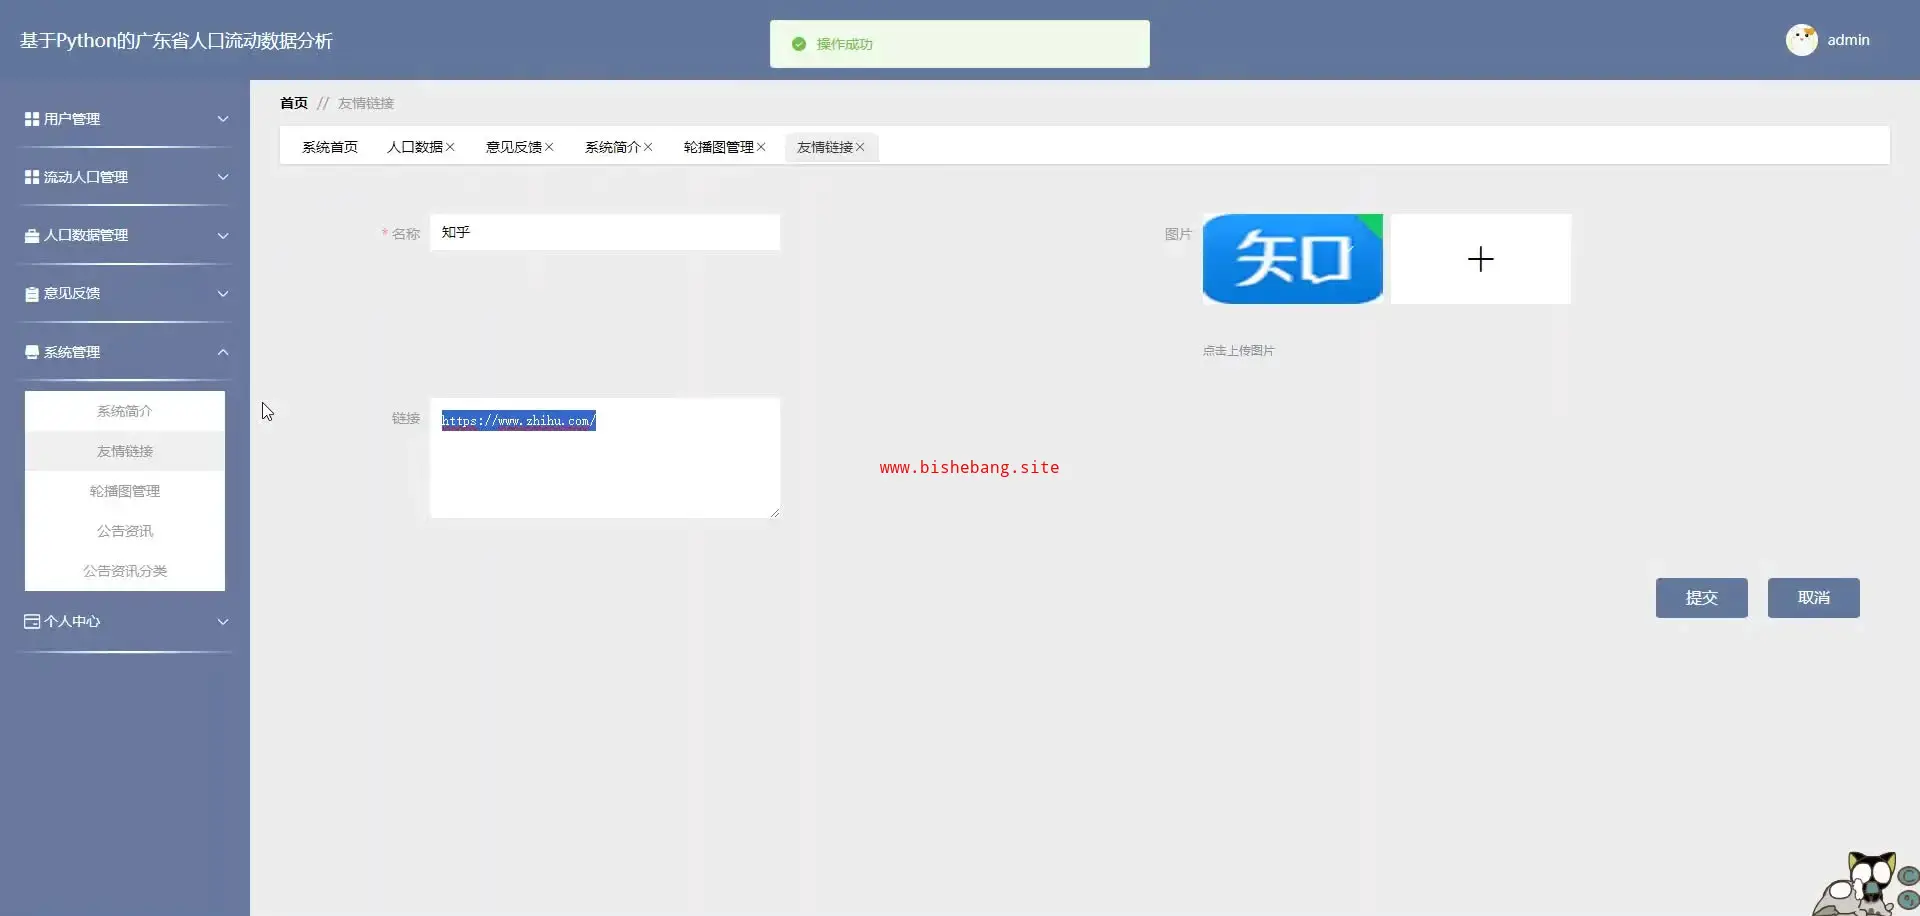Click the 个人中心 card icon
The image size is (1920, 916).
[x=32, y=621]
